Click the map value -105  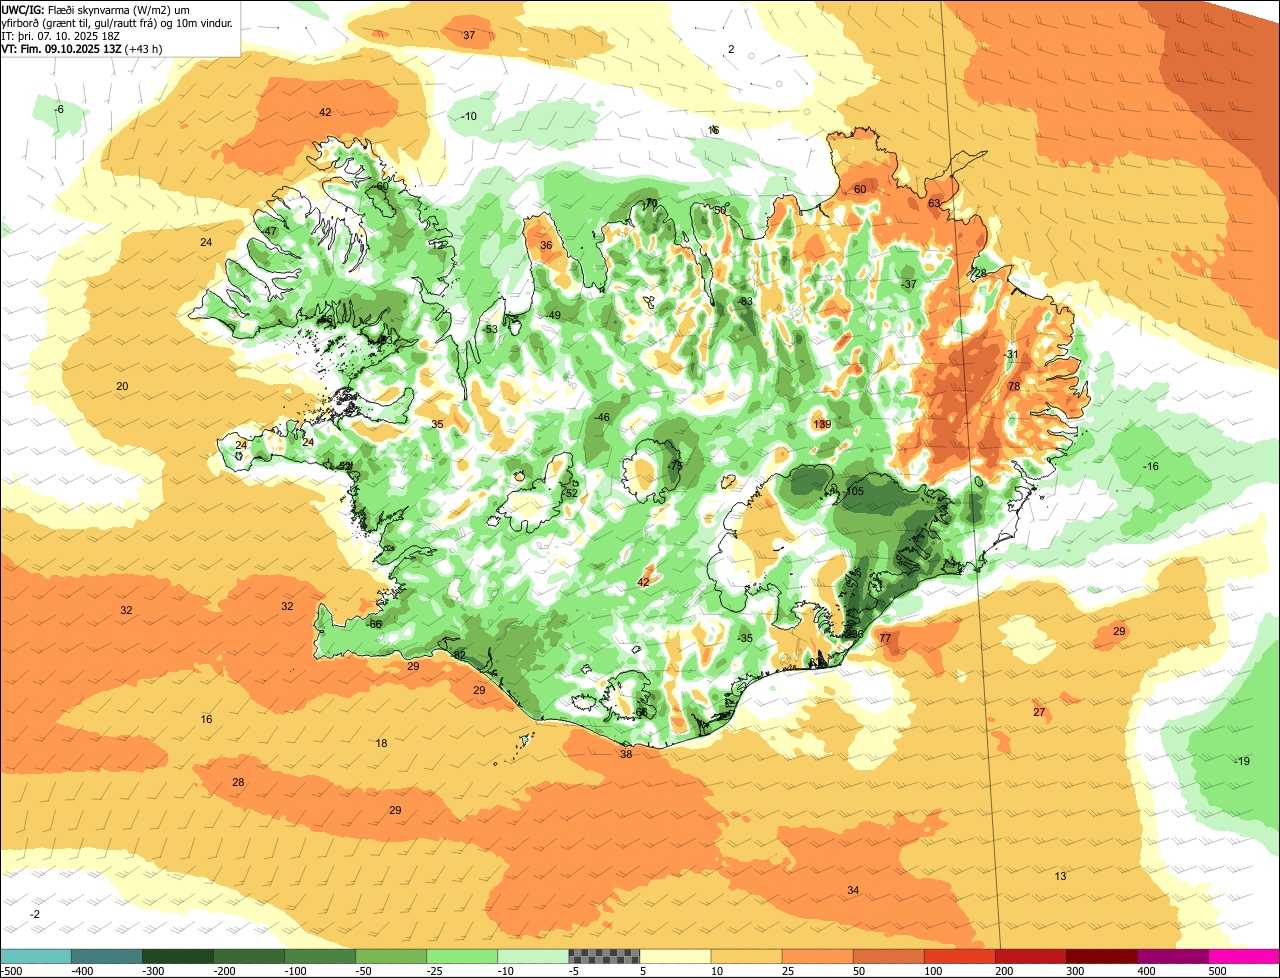click(x=852, y=491)
